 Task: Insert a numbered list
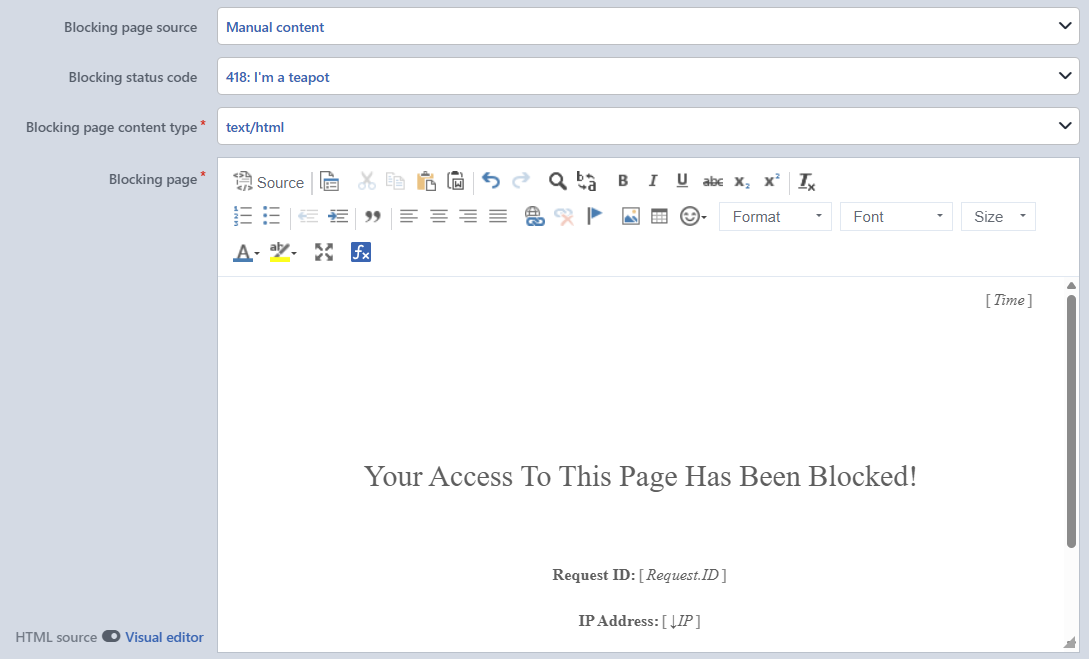click(242, 217)
